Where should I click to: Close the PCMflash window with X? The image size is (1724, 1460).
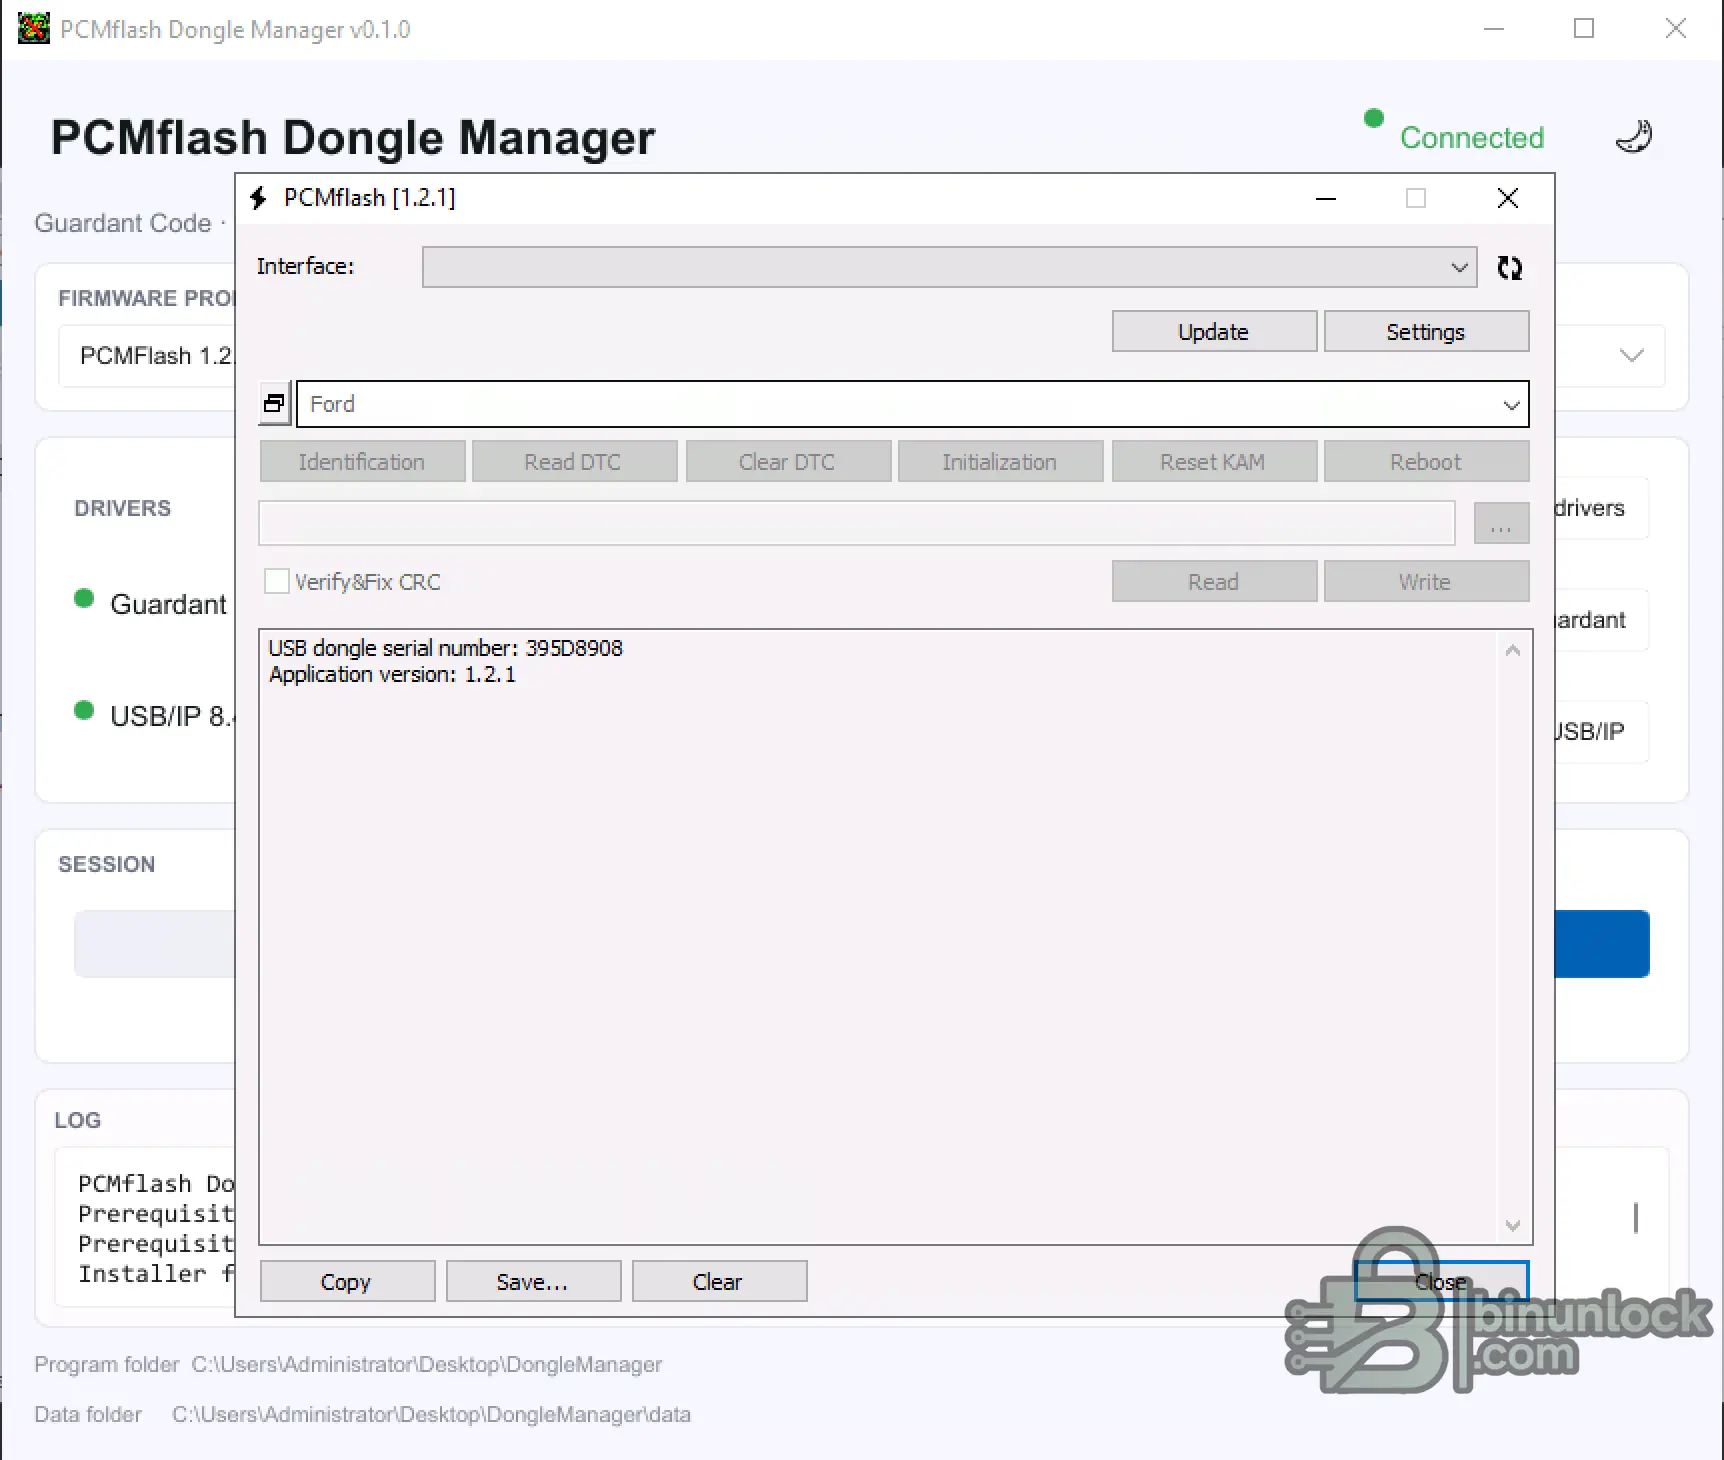tap(1508, 198)
